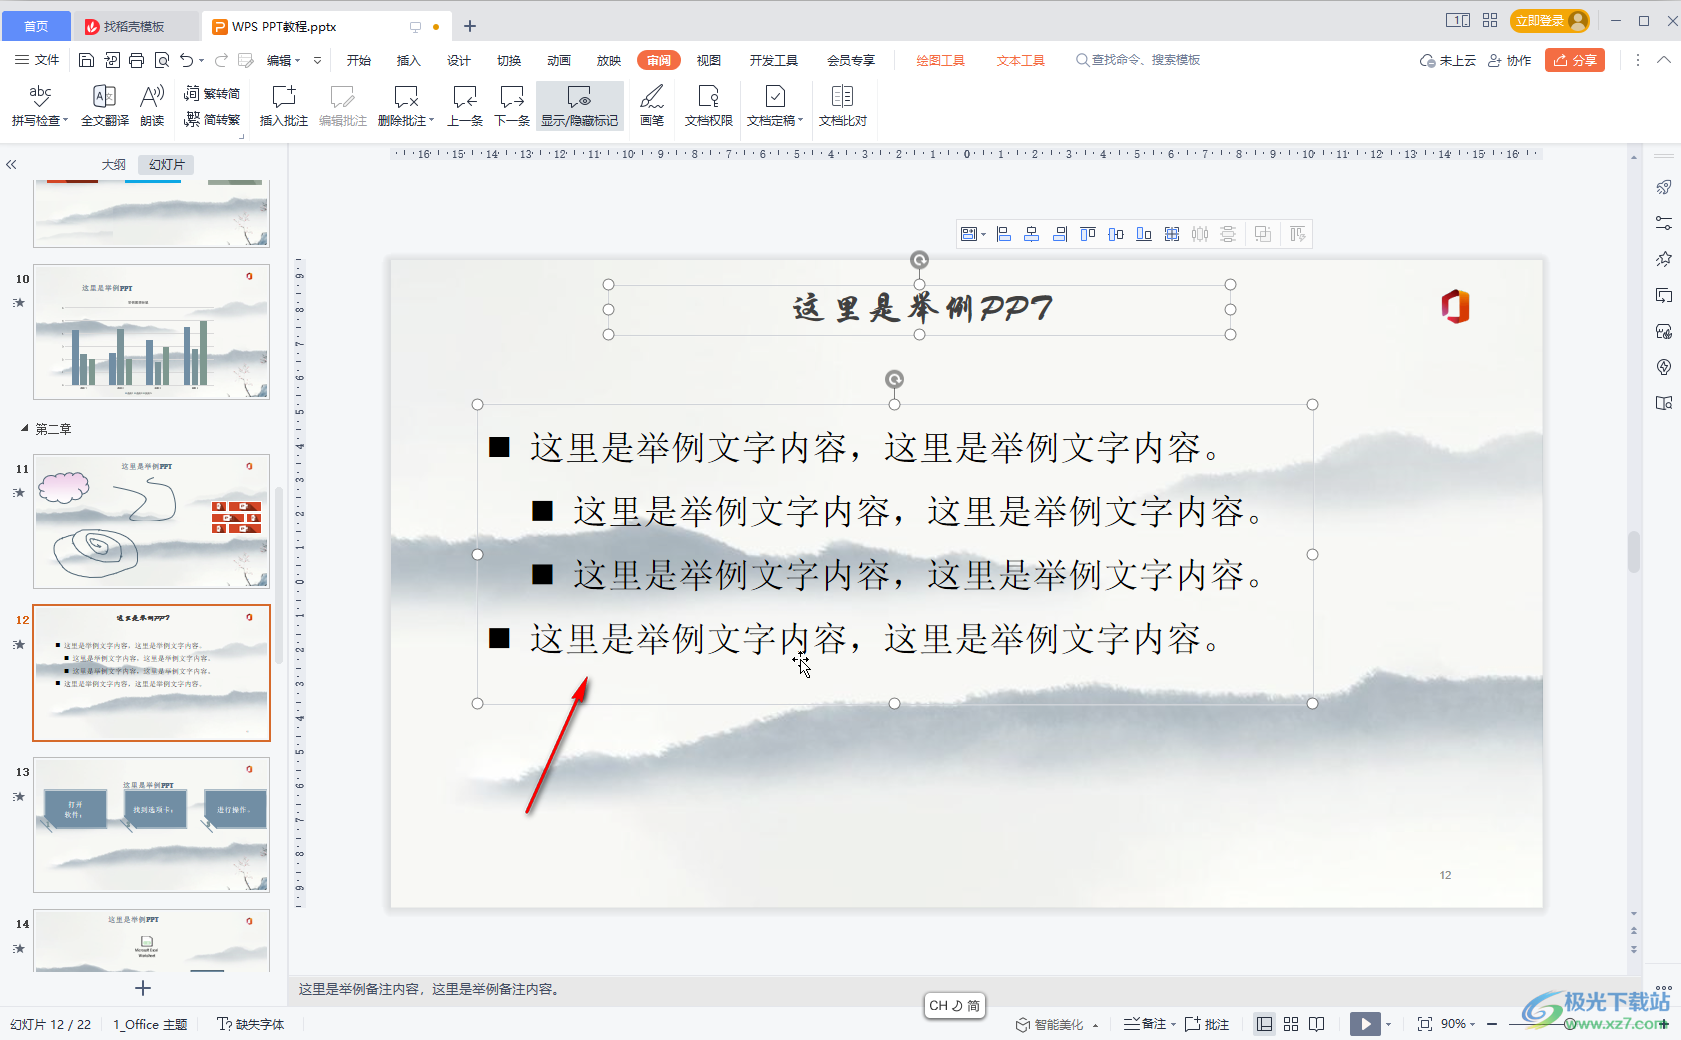1681x1040 pixels.
Task: Insert a comment (插入批注)
Action: [x=284, y=105]
